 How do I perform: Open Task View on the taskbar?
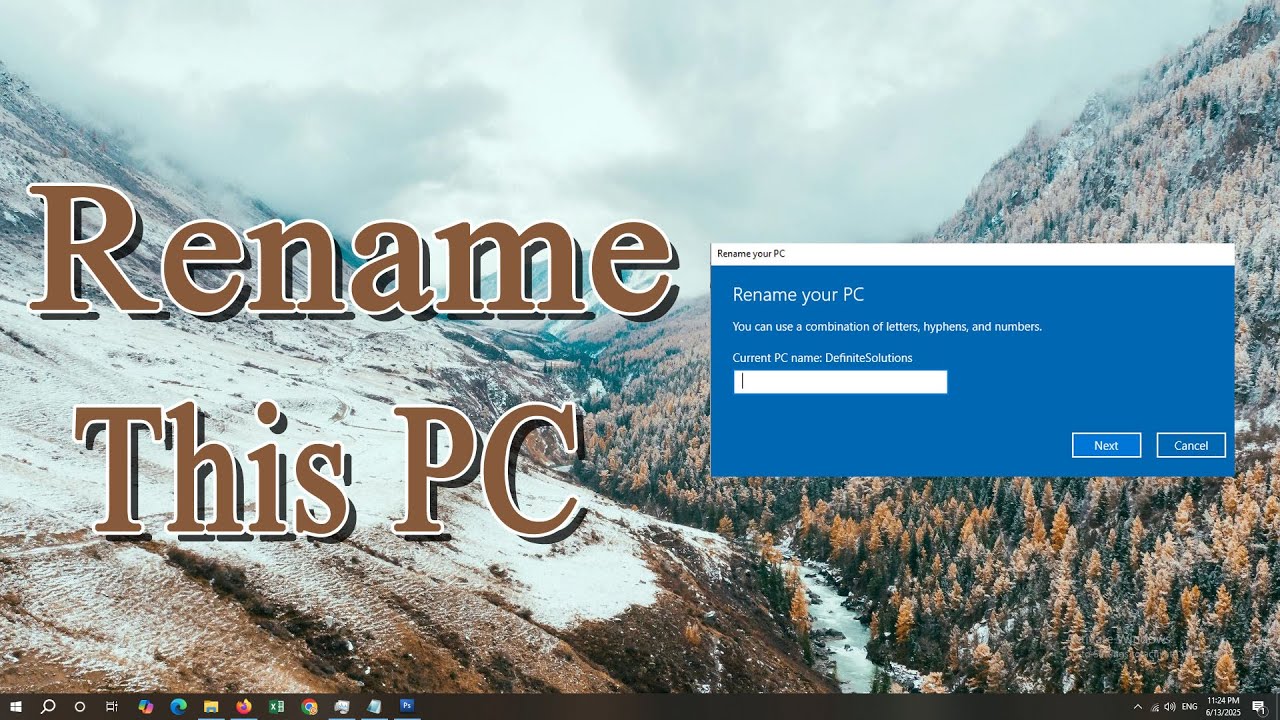[x=112, y=706]
